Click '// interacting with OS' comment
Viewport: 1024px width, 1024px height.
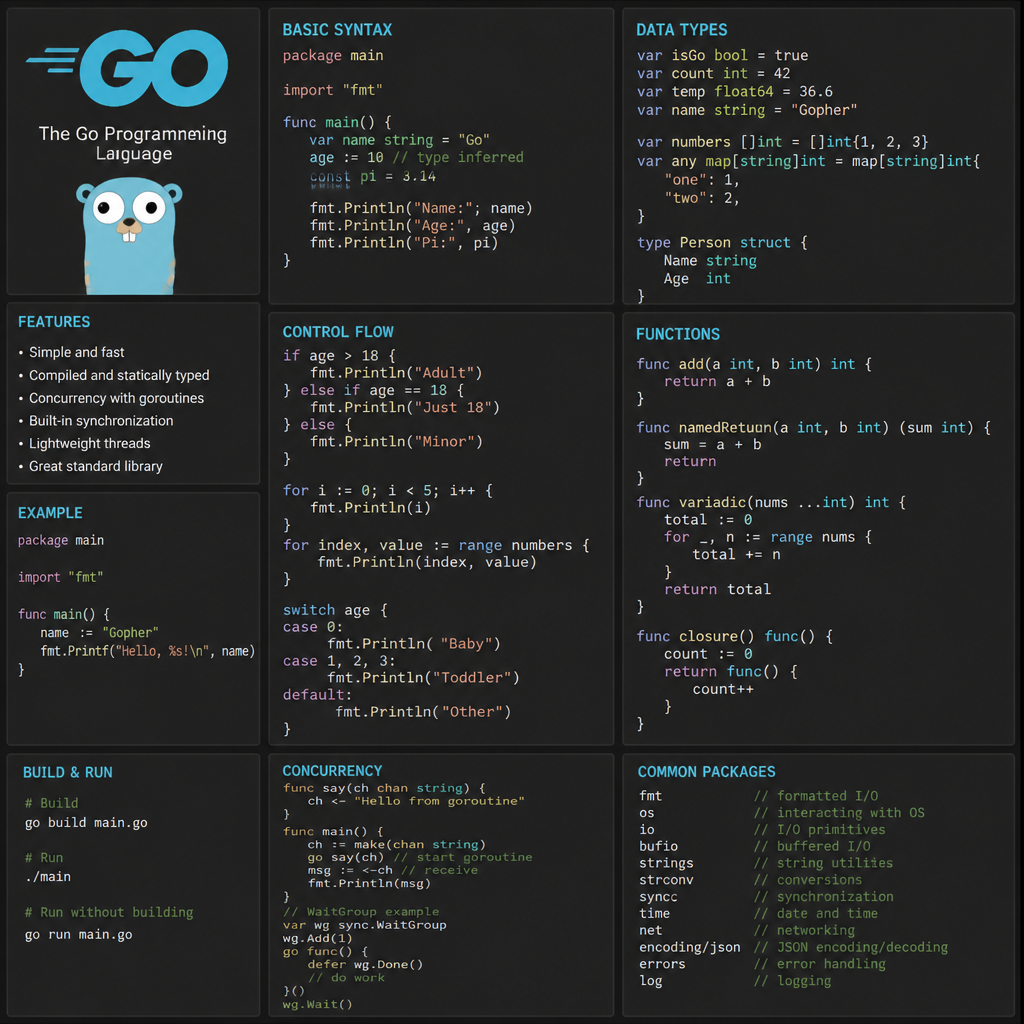(x=839, y=813)
